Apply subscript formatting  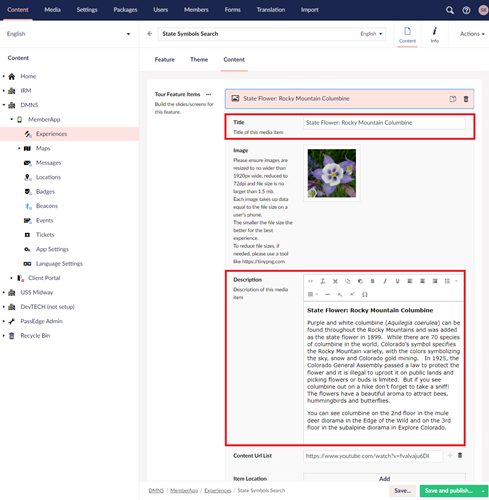340,294
